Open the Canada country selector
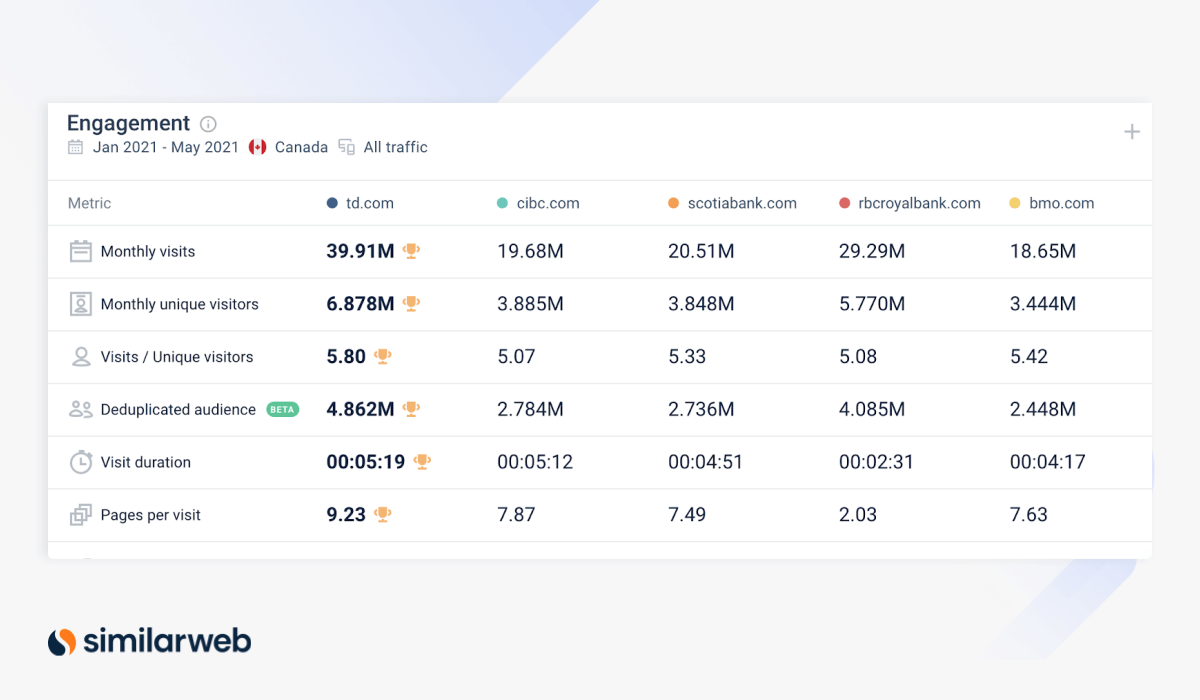 tap(301, 147)
